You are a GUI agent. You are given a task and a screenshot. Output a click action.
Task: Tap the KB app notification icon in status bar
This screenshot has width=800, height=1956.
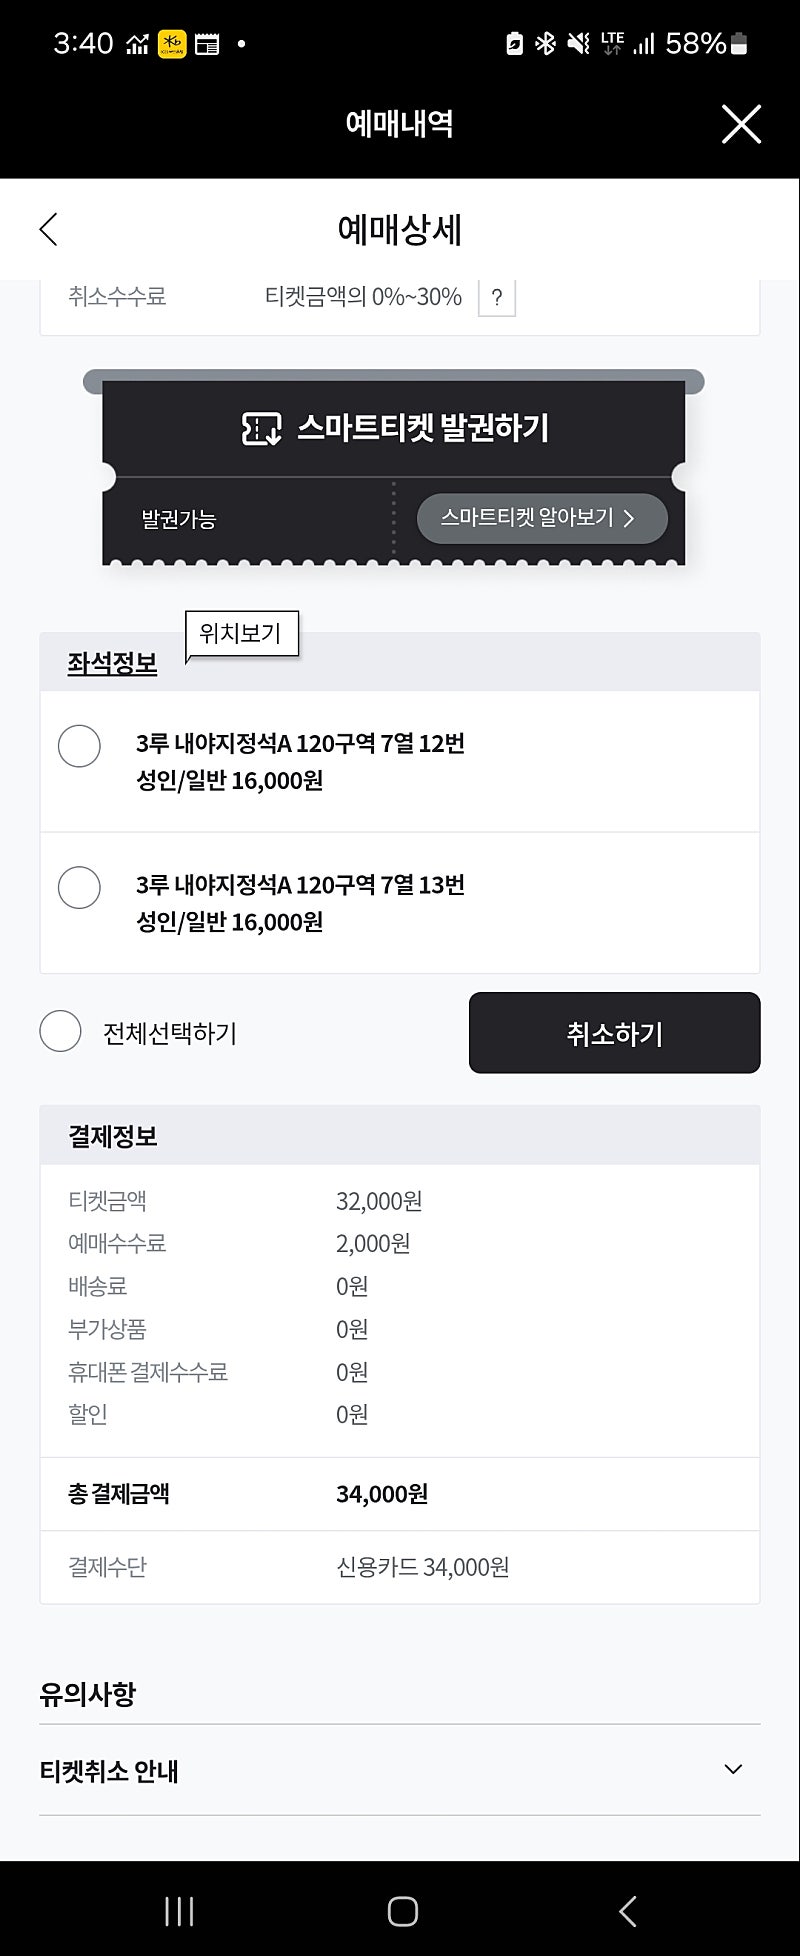coord(172,44)
